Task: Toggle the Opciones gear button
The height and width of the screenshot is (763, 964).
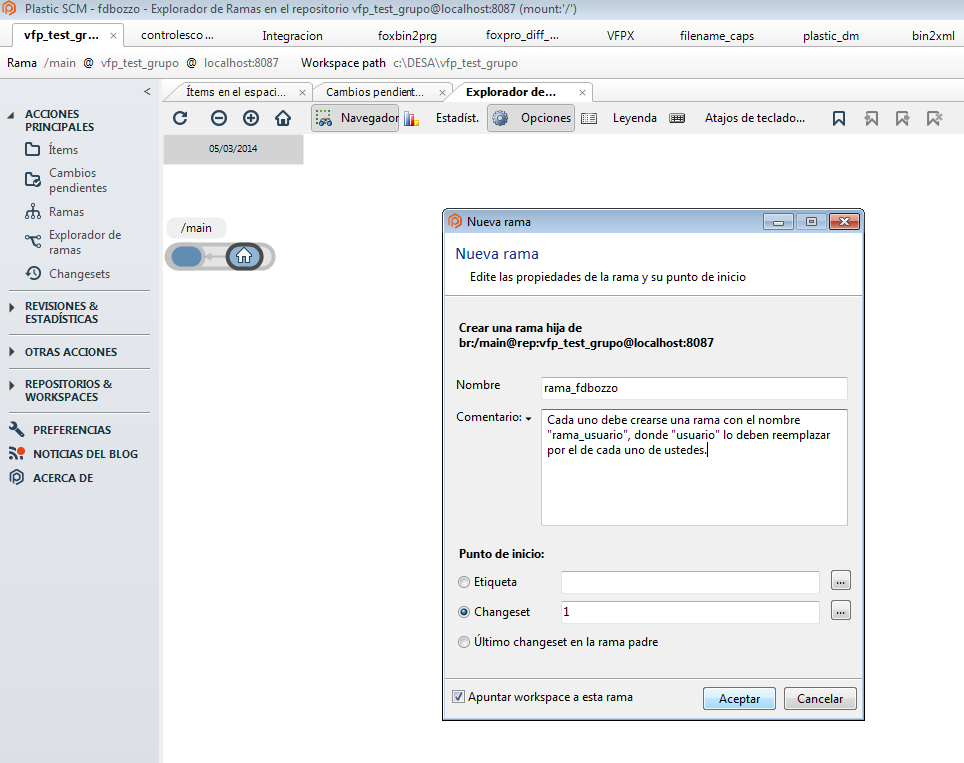Action: pos(531,118)
